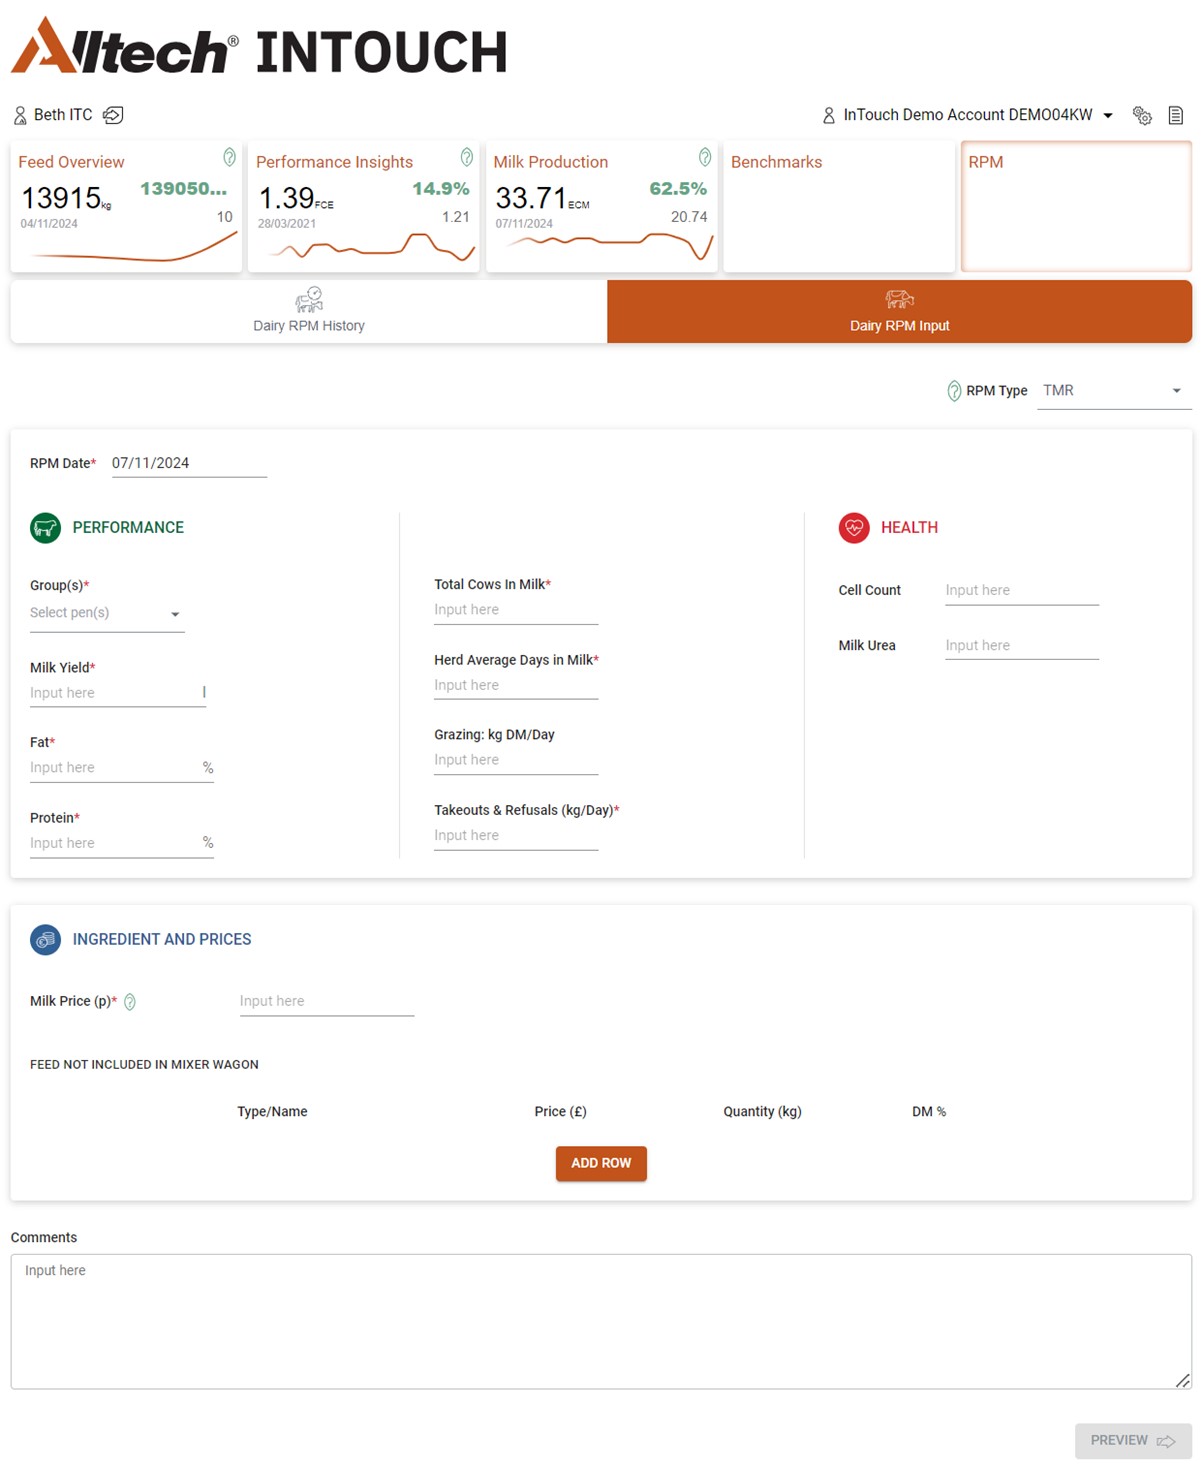Open the RPM Type TMR dropdown
This screenshot has height=1467, width=1203.
[x=1114, y=391]
